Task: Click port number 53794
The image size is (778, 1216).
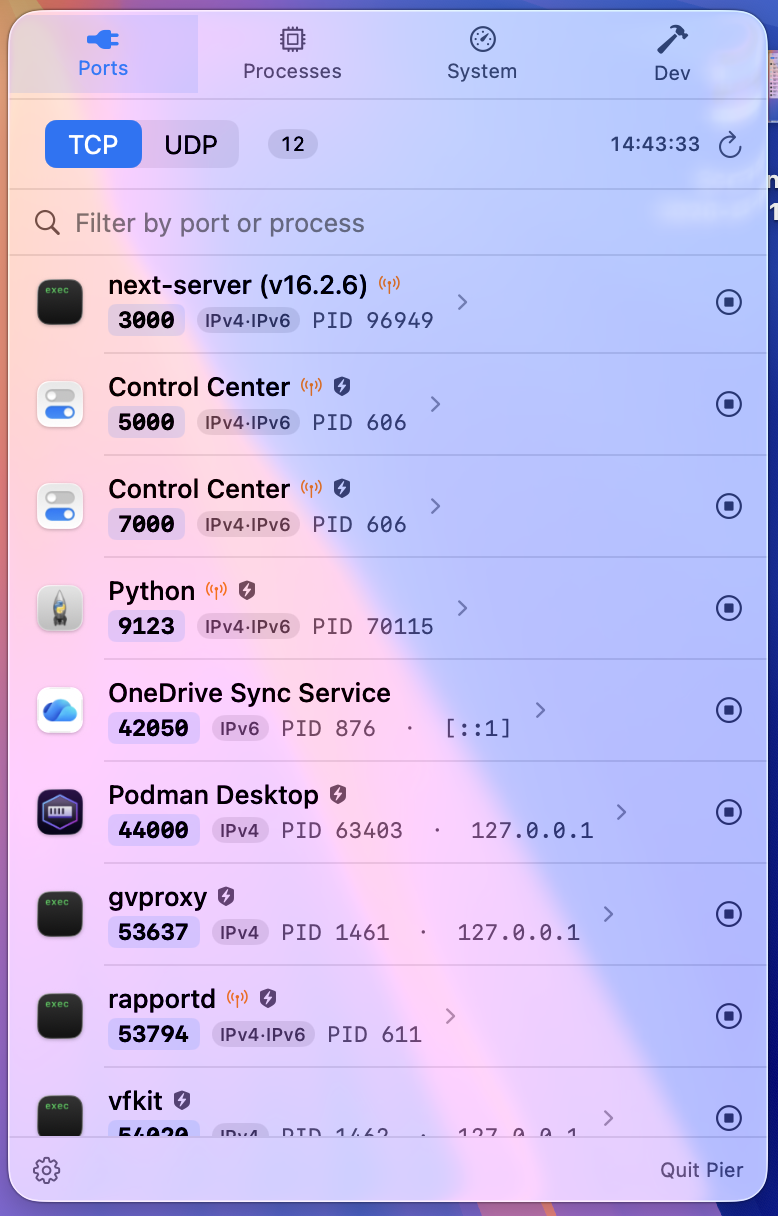Action: tap(154, 1034)
